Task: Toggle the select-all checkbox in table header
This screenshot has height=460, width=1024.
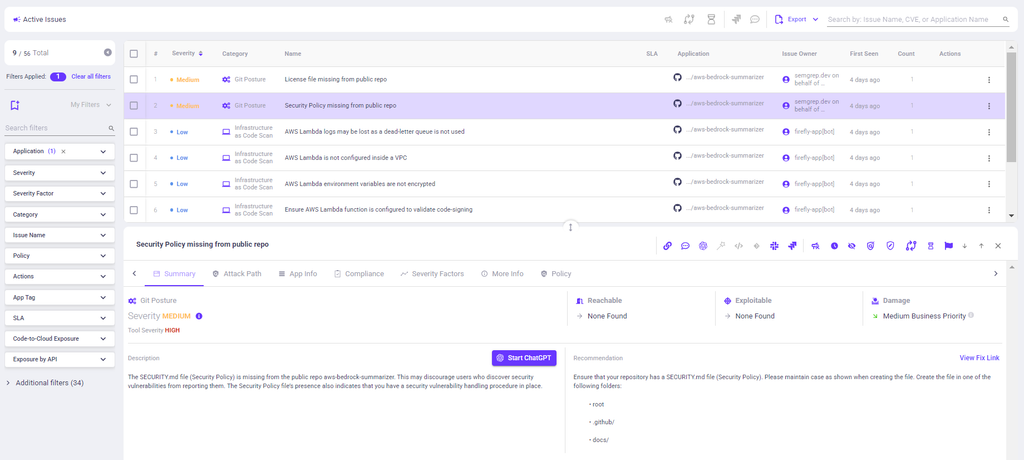Action: pos(134,54)
